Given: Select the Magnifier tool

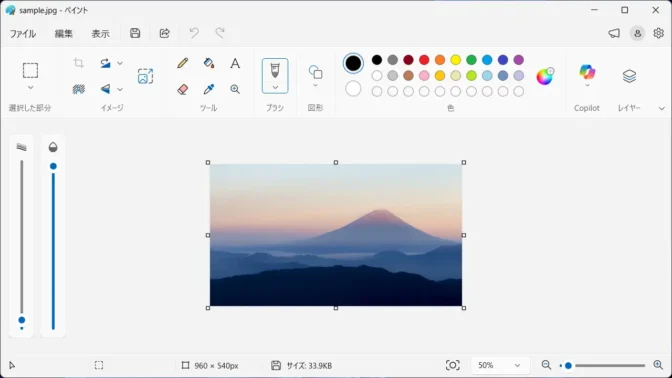Looking at the screenshot, I should point(235,89).
